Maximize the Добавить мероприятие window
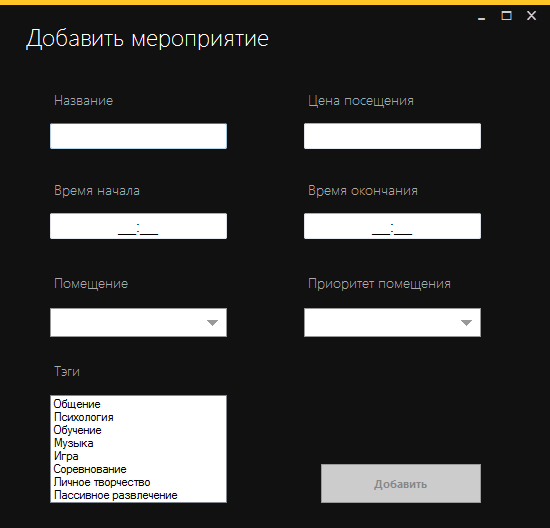Image resolution: width=550 pixels, height=528 pixels. coord(507,16)
